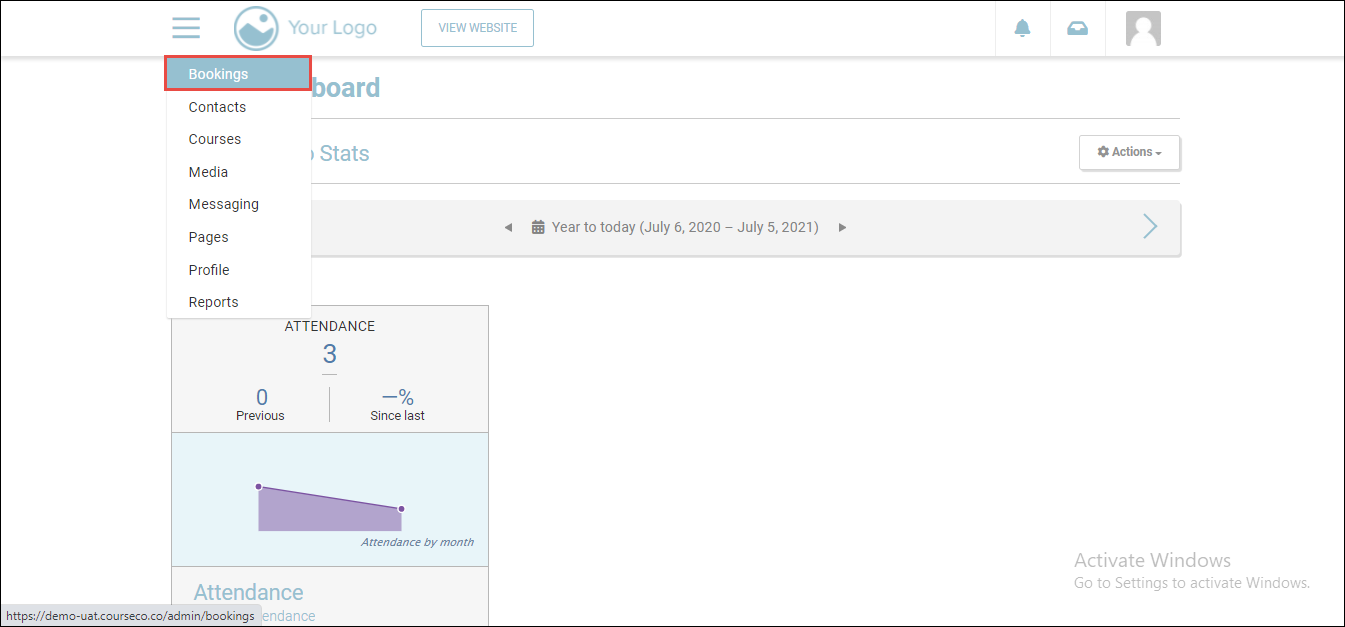The height and width of the screenshot is (627, 1345).
Task: Open Courses in the navigation menu
Action: [215, 139]
